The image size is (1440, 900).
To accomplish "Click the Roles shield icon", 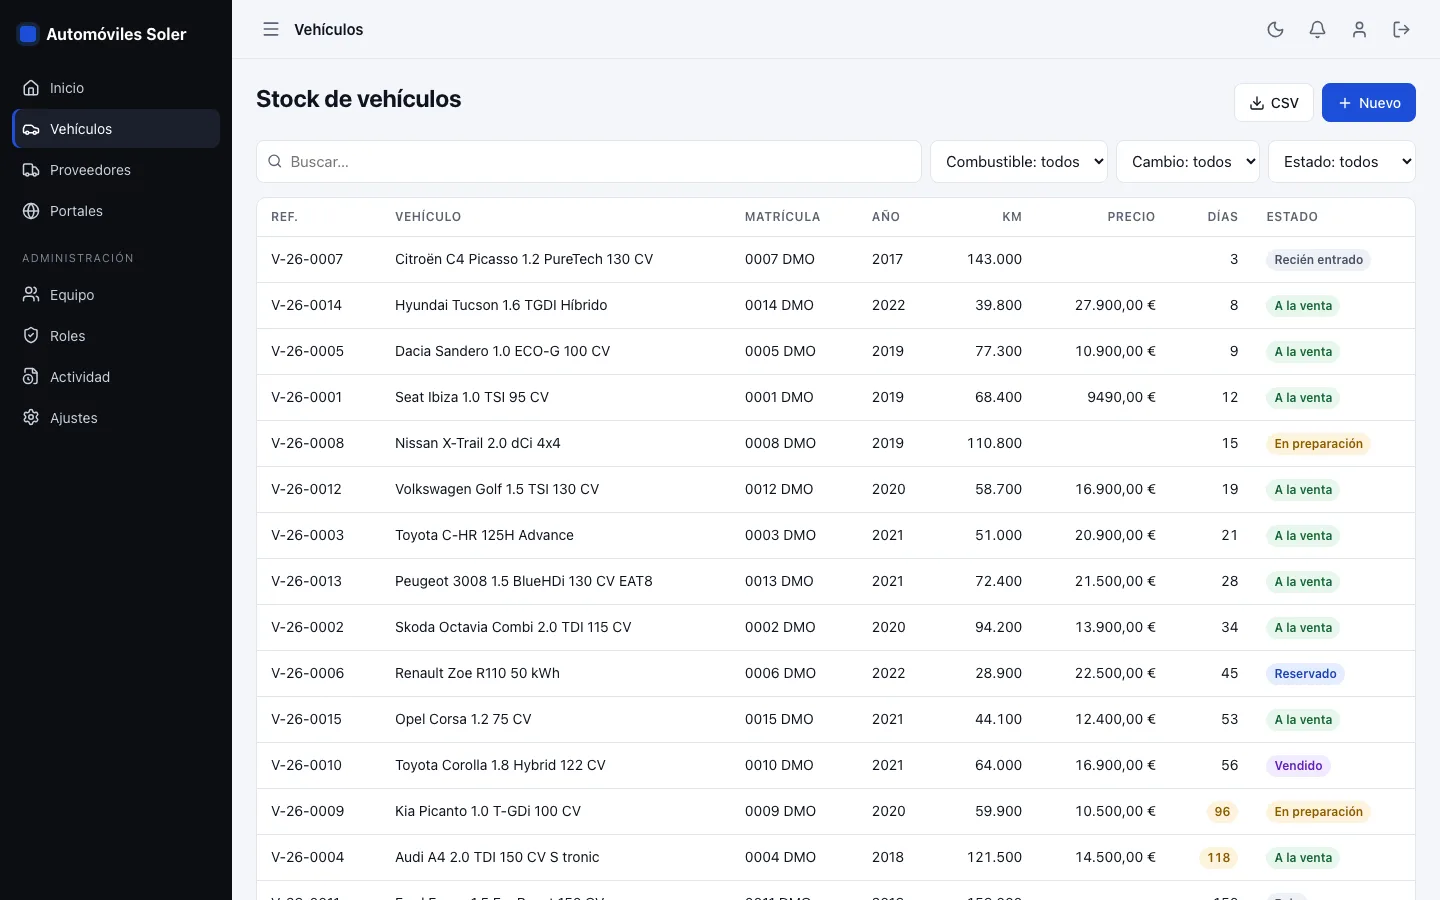I will [31, 336].
